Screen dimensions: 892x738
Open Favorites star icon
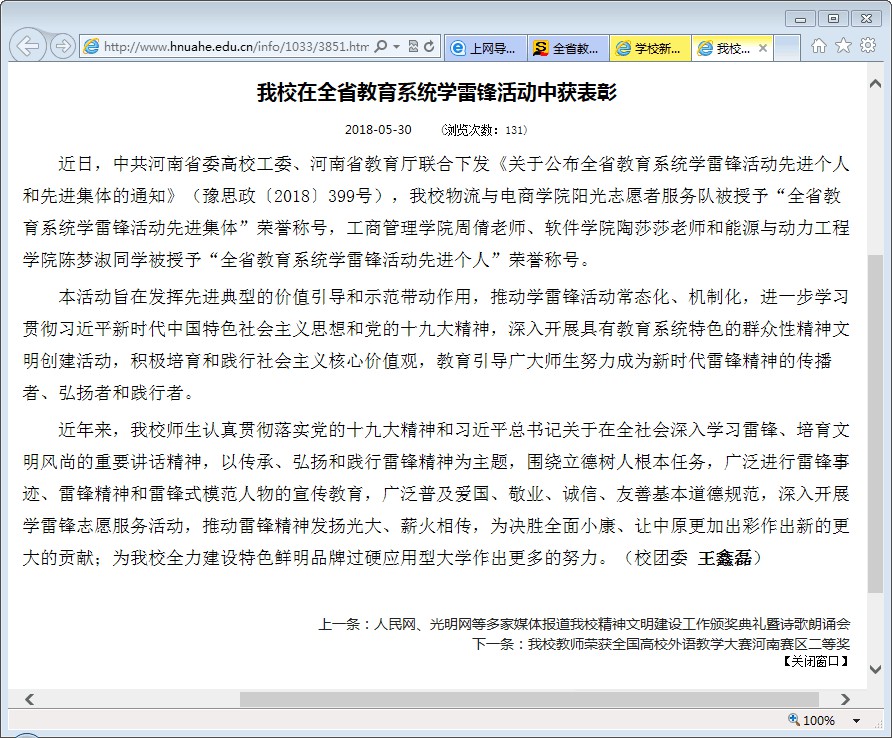843,46
